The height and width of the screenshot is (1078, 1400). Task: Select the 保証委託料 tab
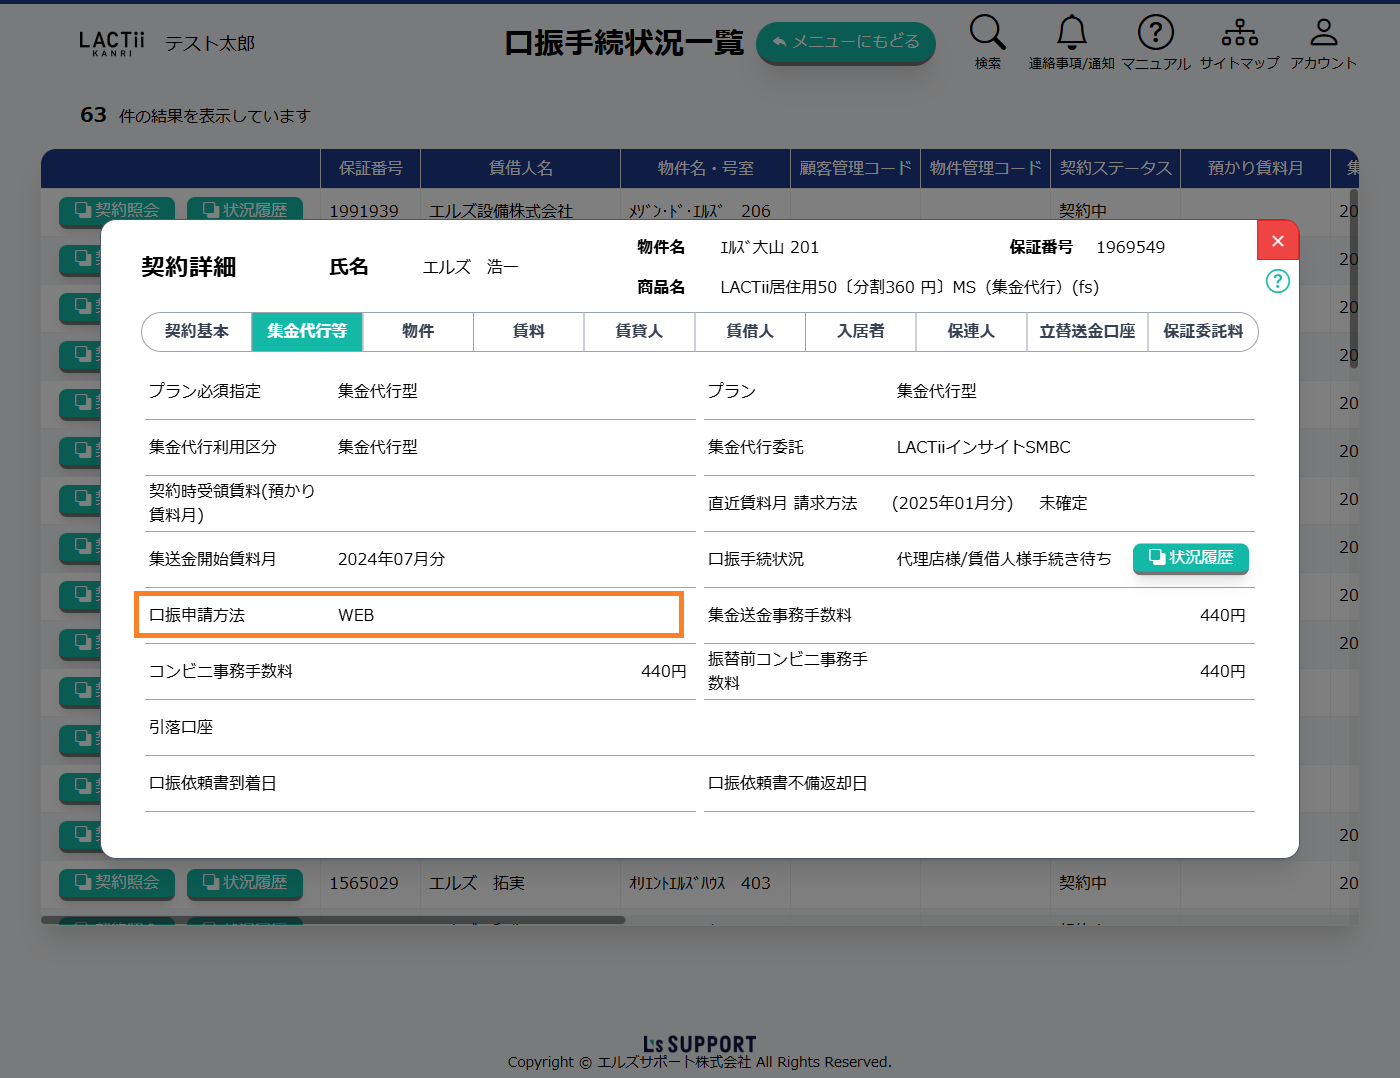click(1202, 331)
